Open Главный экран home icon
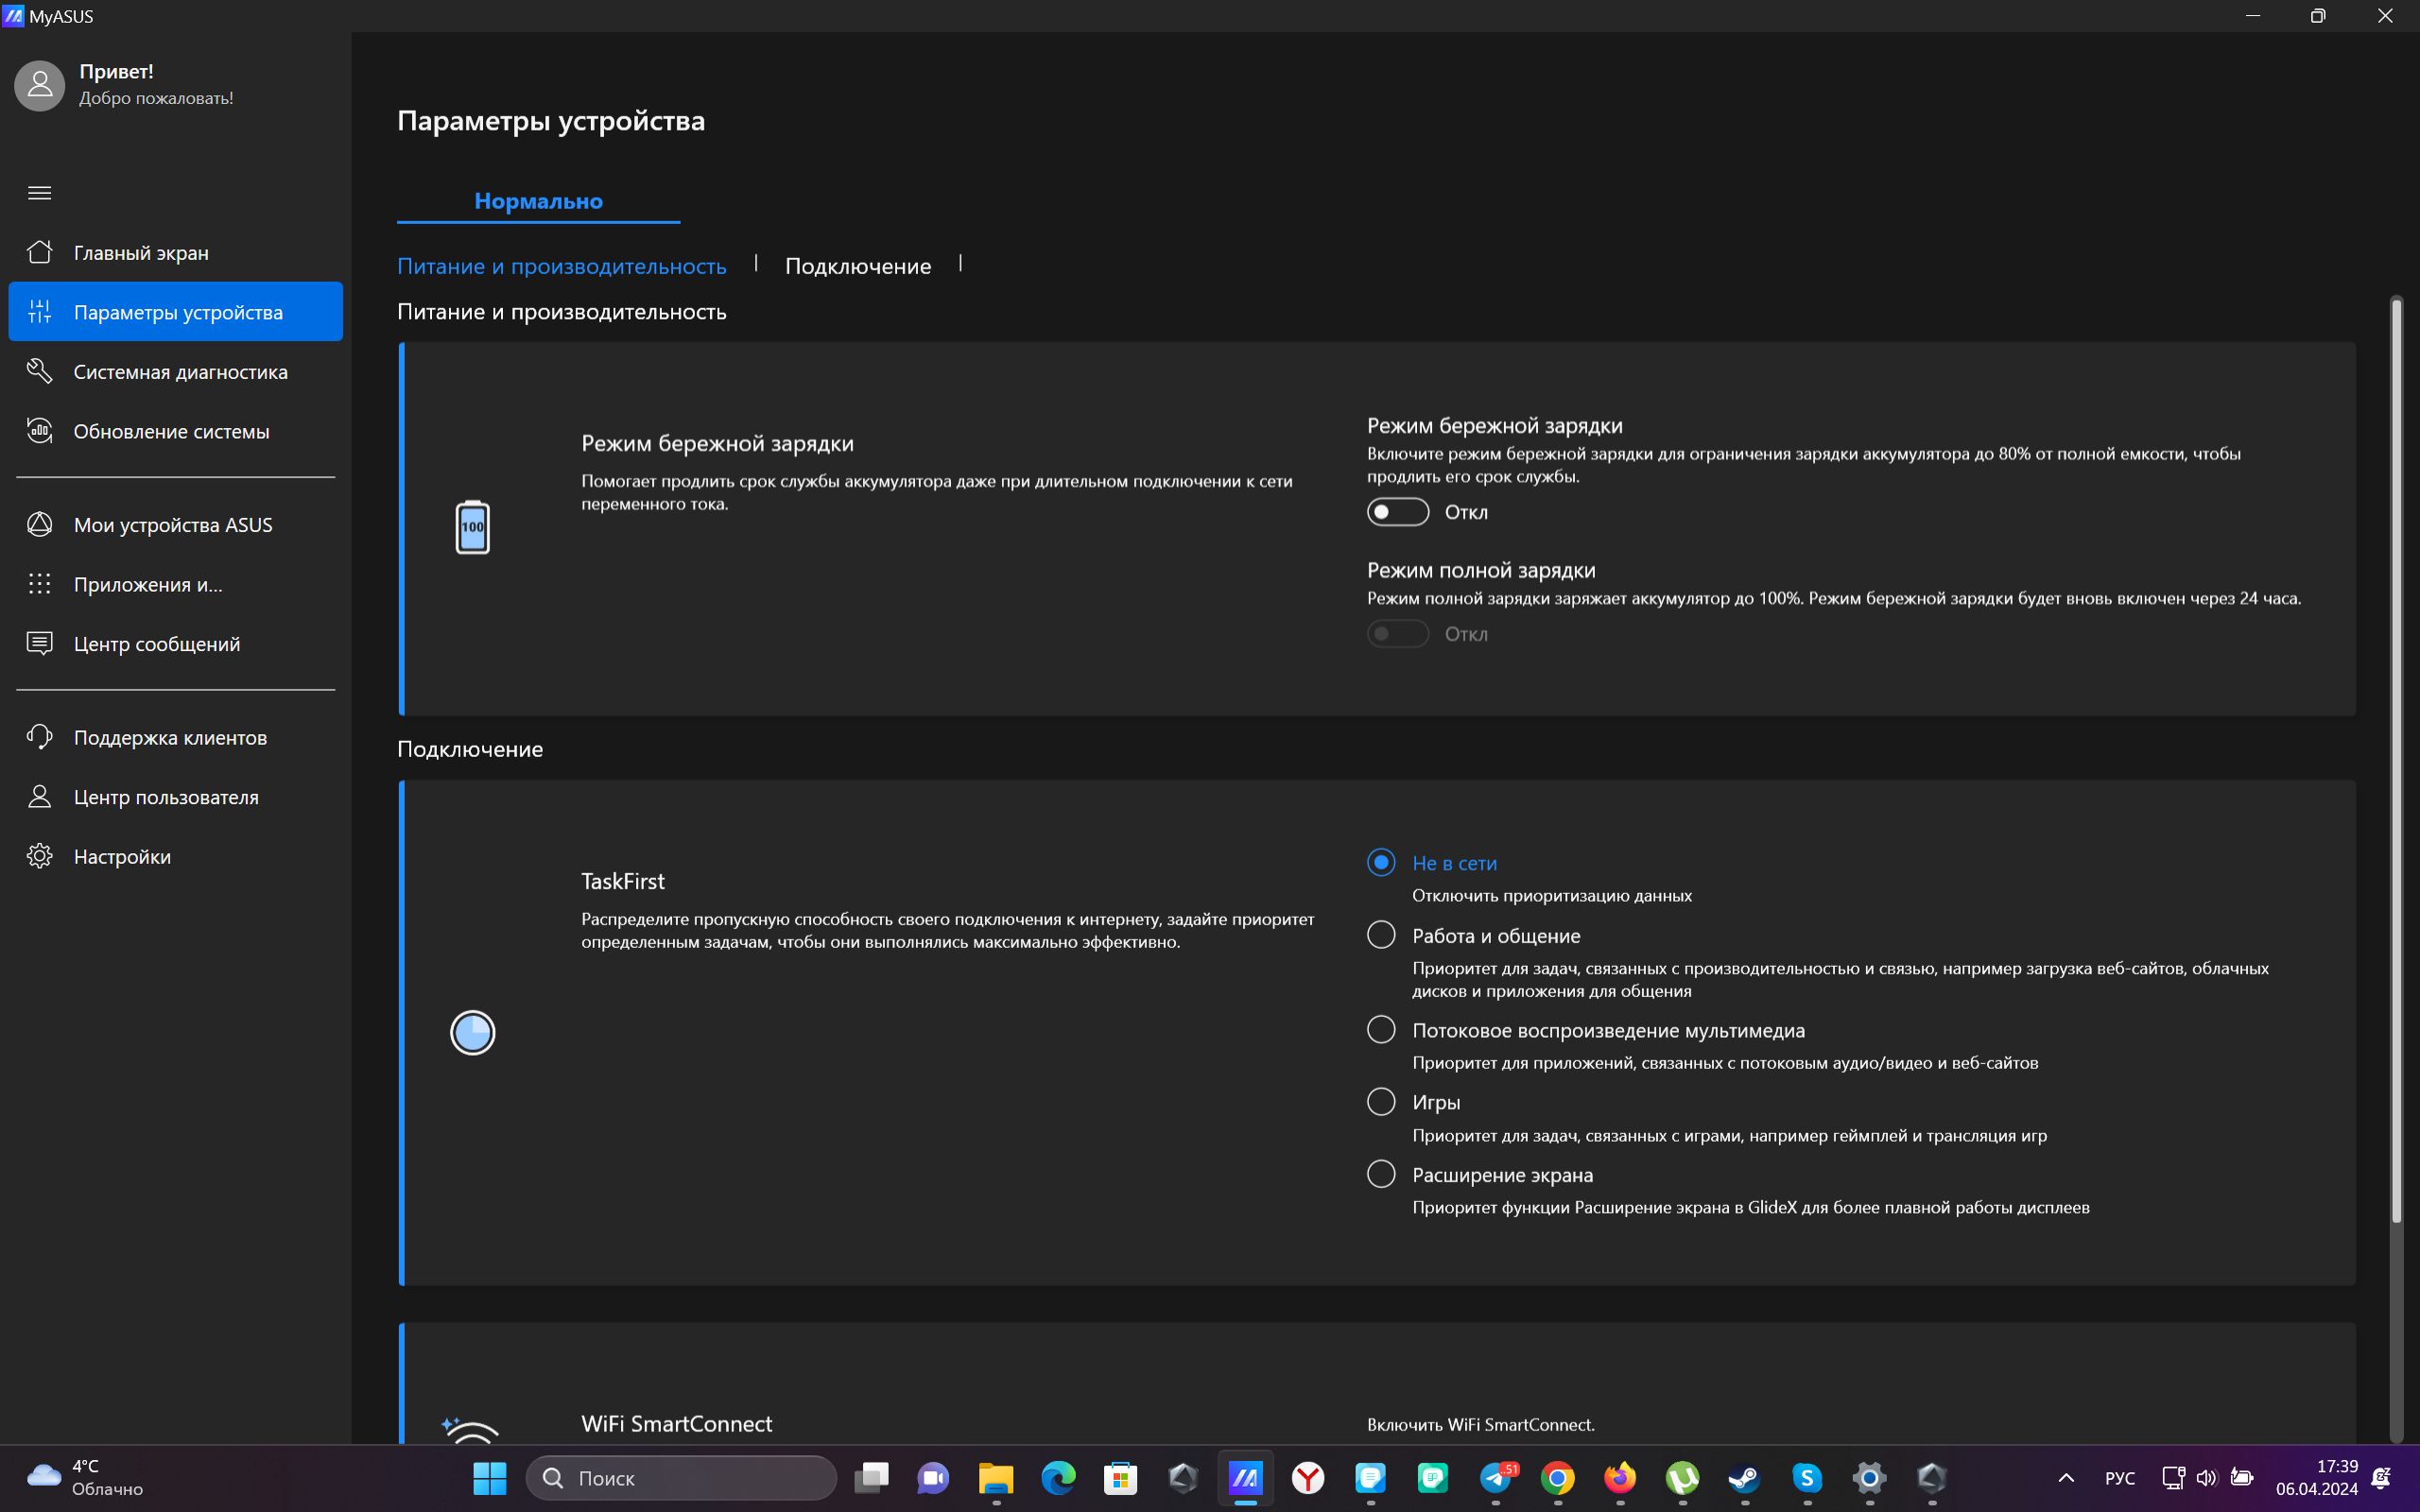This screenshot has height=1512, width=2420. tap(39, 252)
